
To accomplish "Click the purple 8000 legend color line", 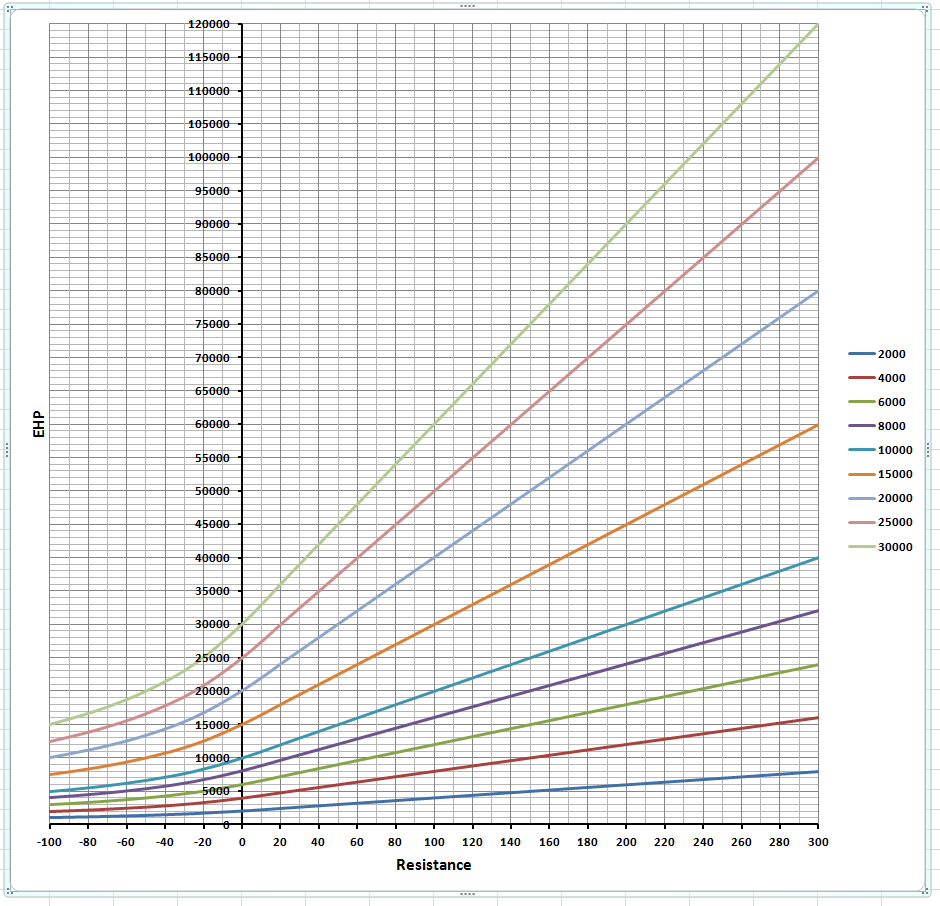I will click(x=860, y=427).
